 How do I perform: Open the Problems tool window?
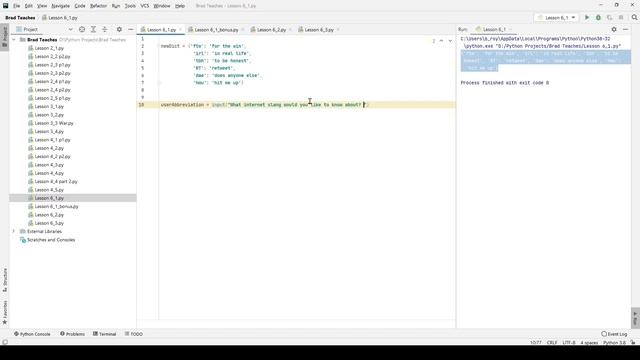click(72, 334)
